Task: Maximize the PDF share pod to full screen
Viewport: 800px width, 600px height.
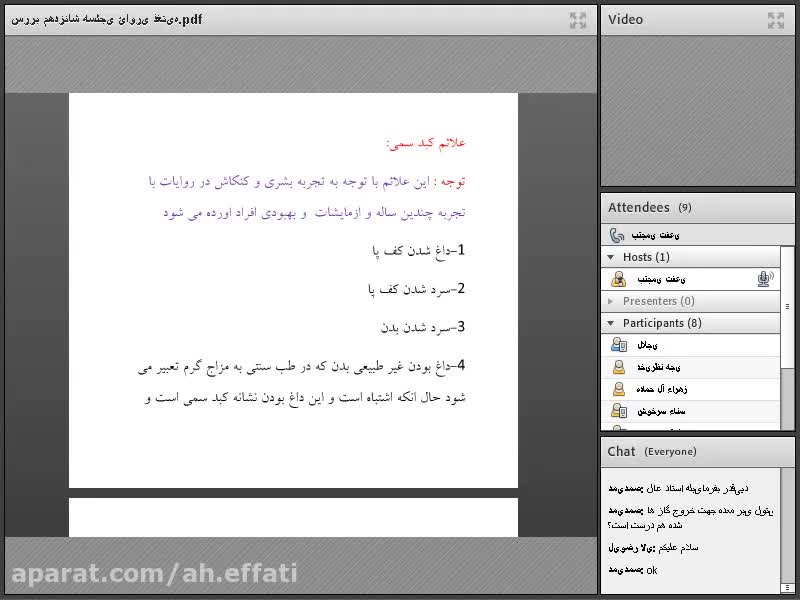Action: pyautogui.click(x=578, y=19)
